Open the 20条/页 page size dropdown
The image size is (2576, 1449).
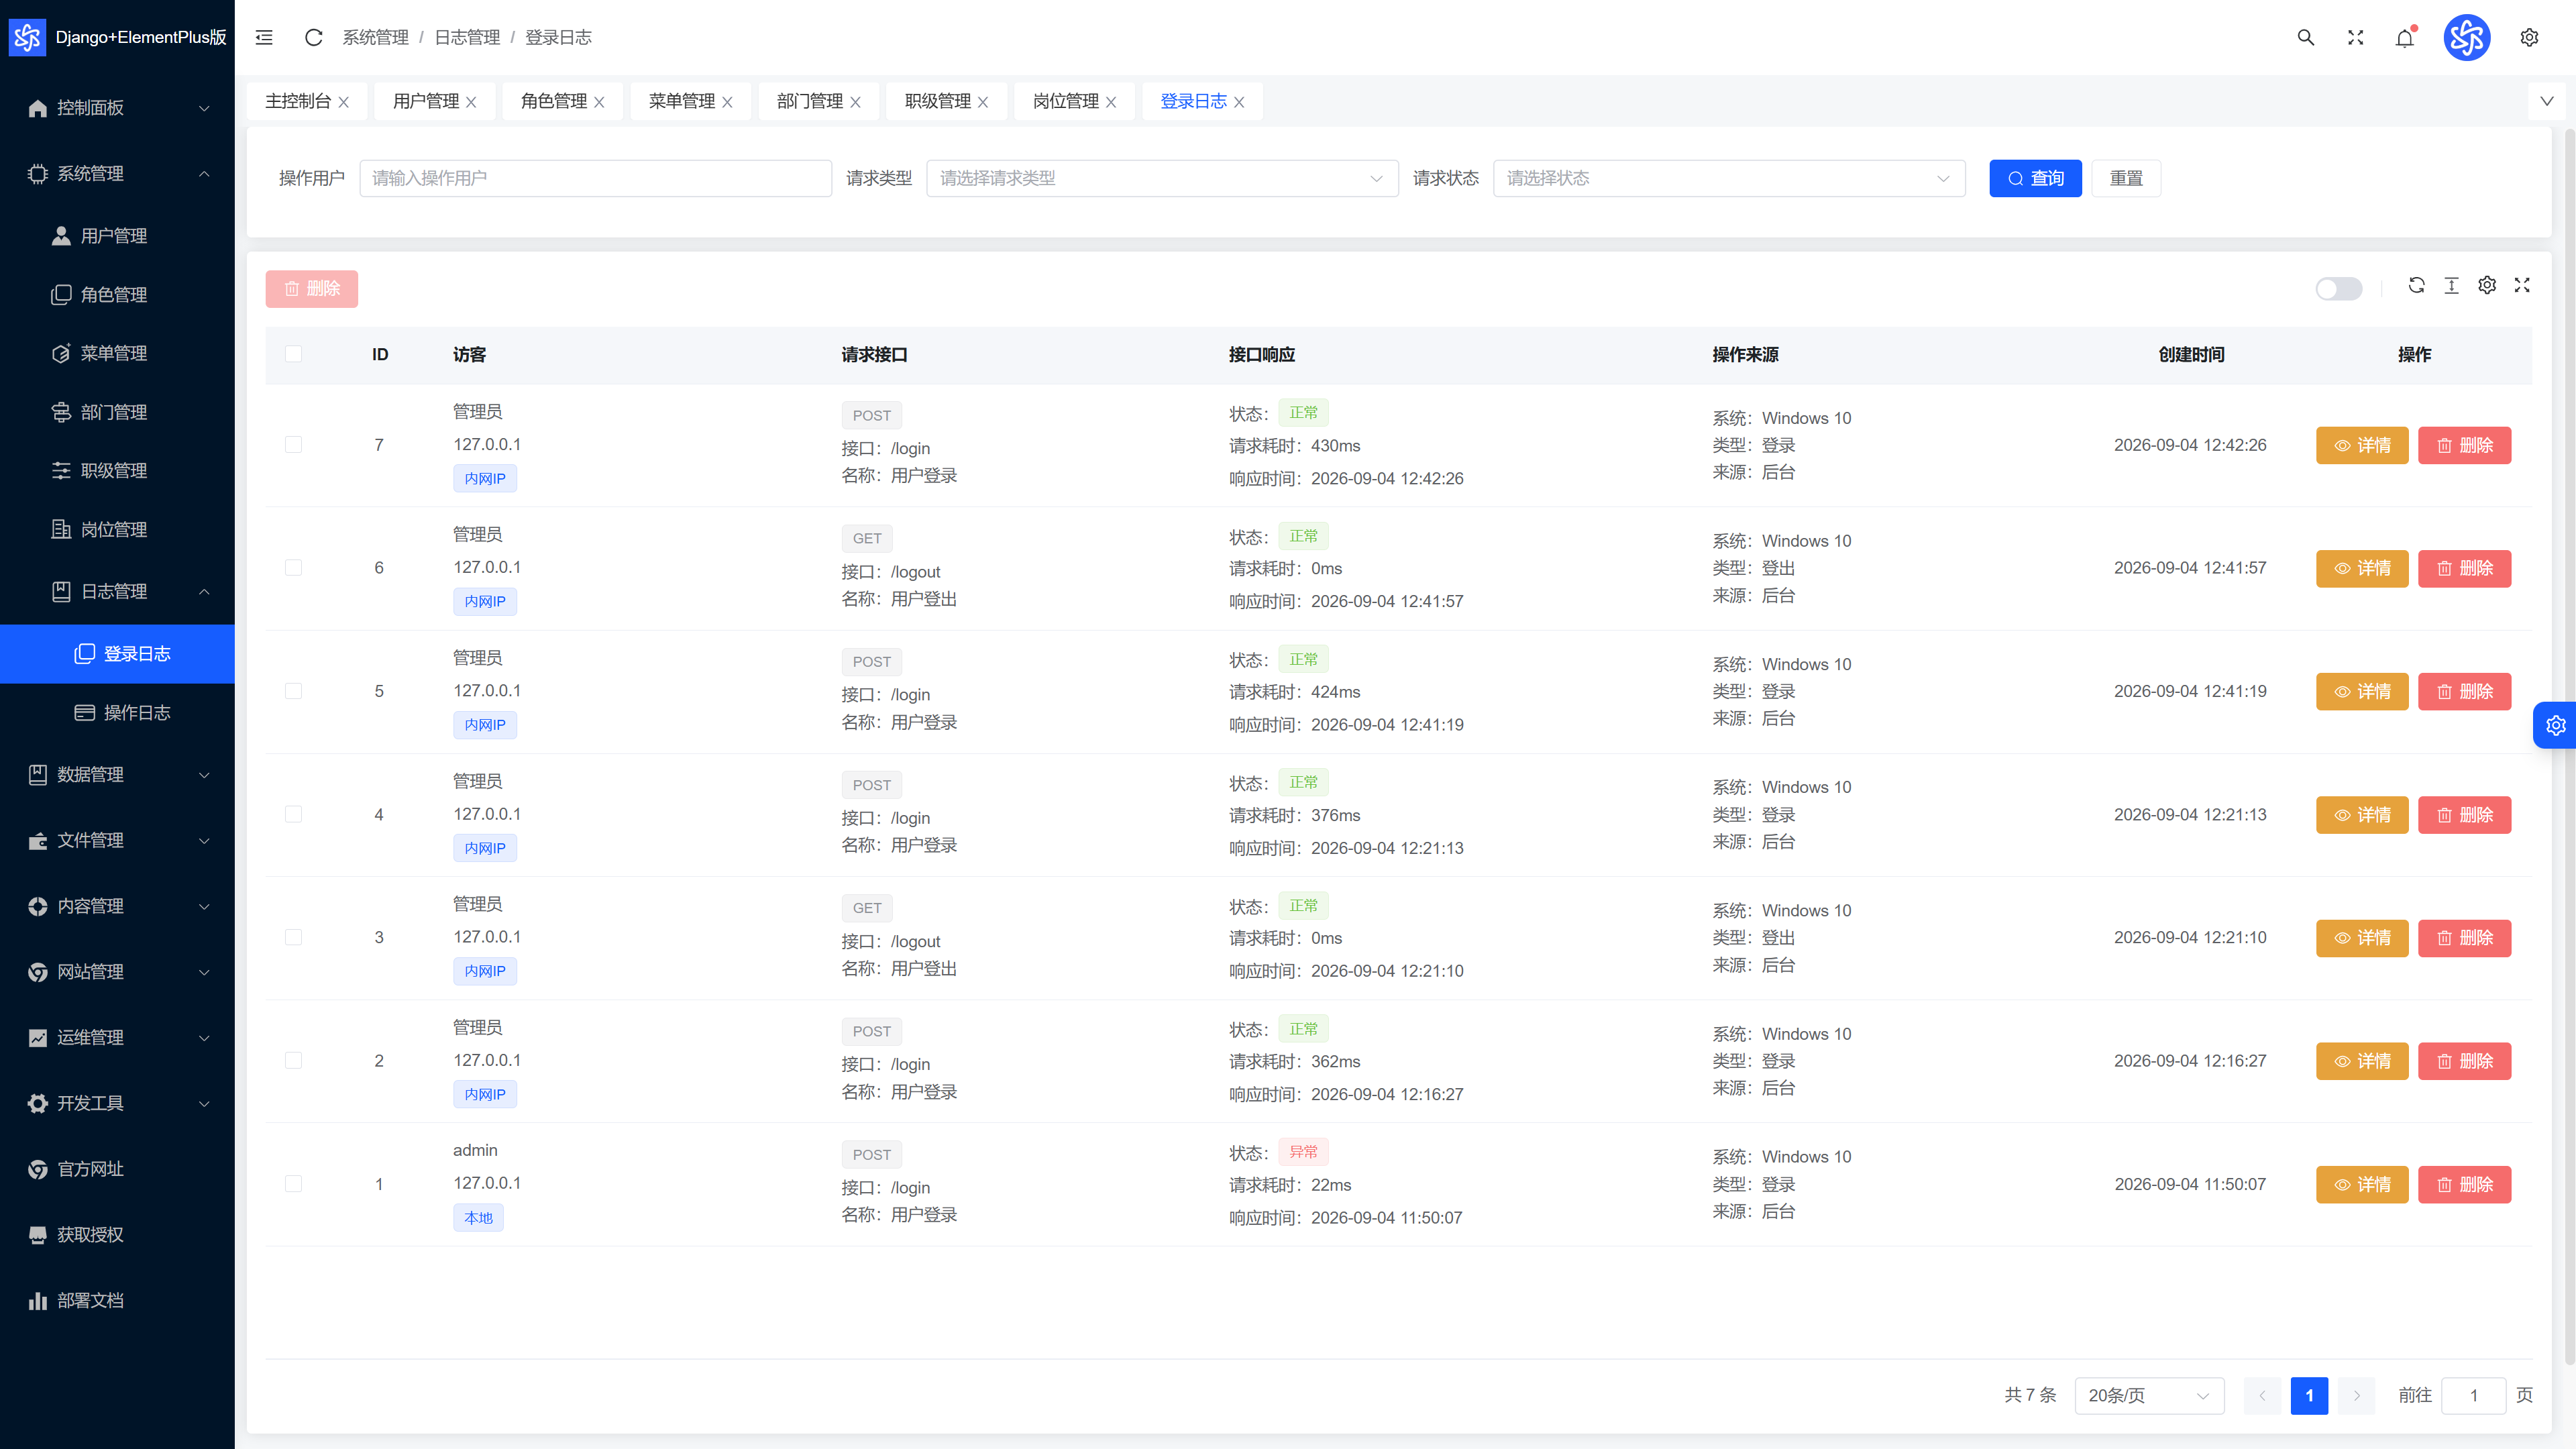(2149, 1395)
